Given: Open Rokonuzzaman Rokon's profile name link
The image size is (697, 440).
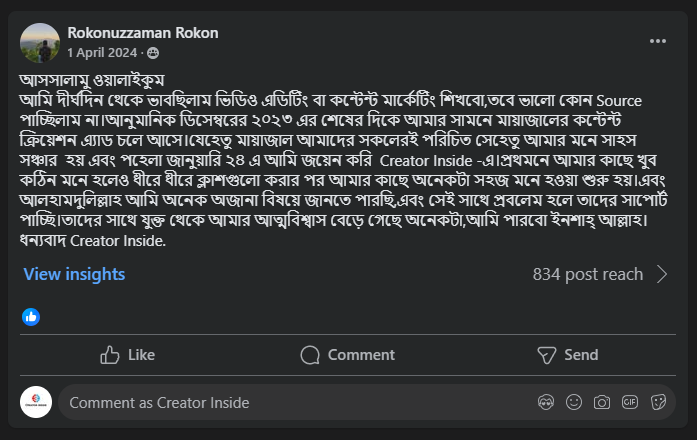Looking at the screenshot, I should coord(142,33).
